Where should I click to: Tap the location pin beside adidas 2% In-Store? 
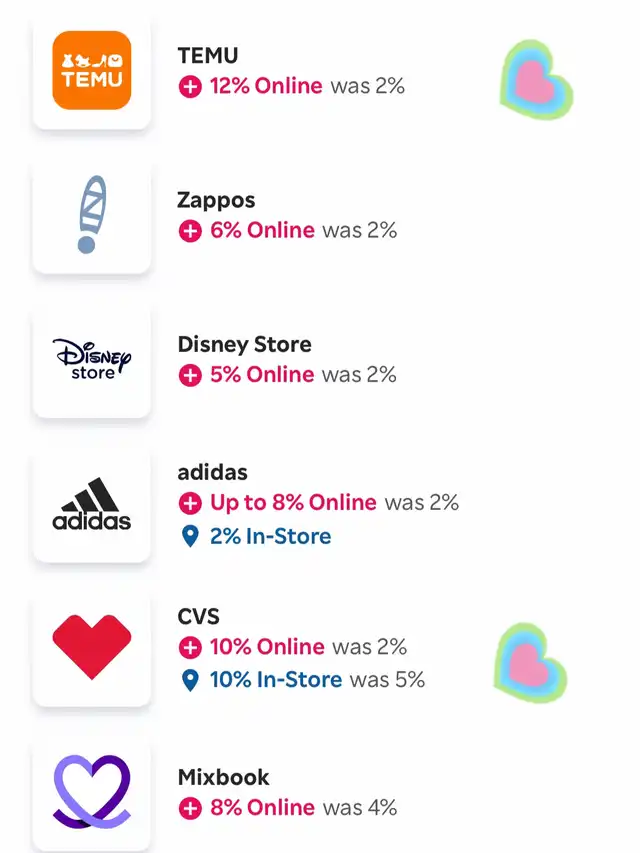(x=190, y=537)
